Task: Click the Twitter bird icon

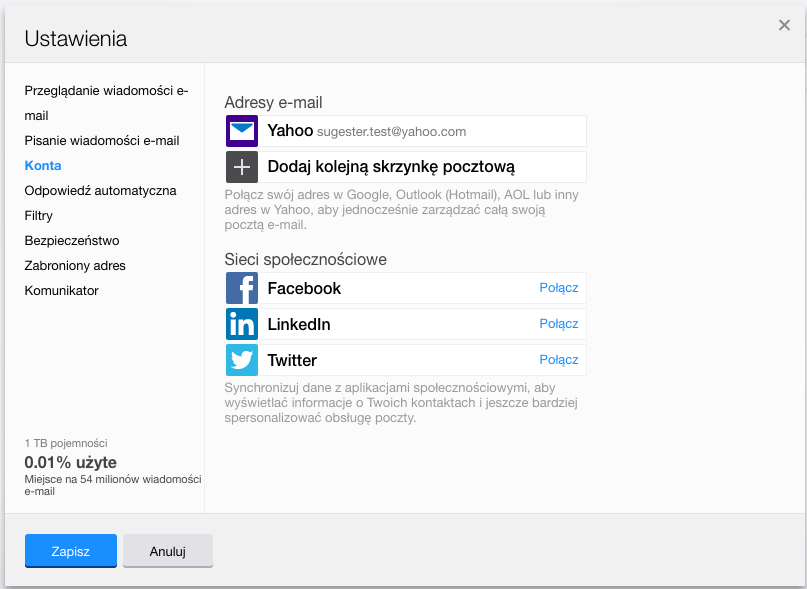Action: coord(242,360)
